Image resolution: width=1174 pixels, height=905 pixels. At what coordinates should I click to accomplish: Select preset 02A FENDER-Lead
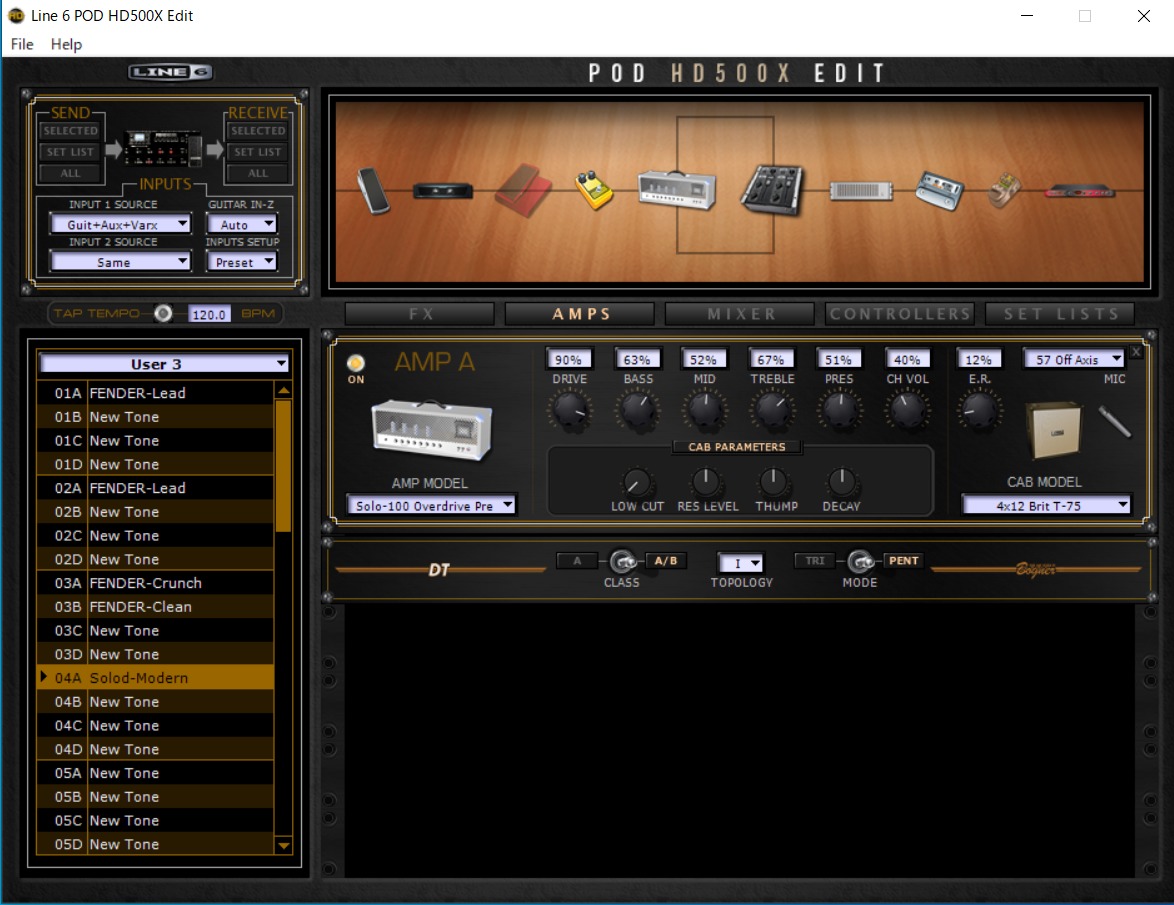pyautogui.click(x=155, y=488)
